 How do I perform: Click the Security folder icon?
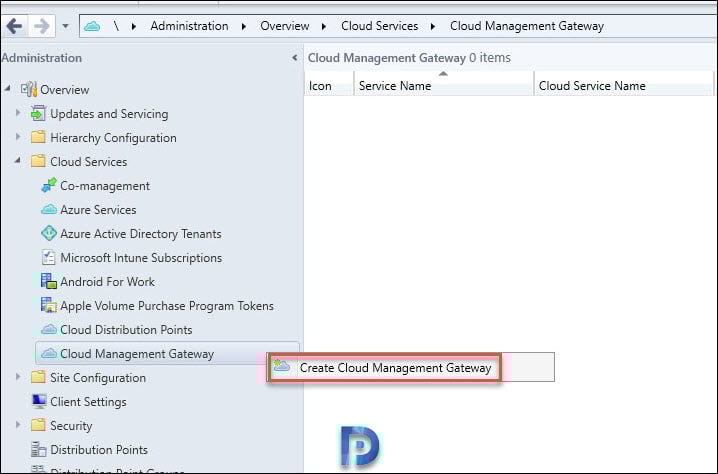[x=38, y=425]
